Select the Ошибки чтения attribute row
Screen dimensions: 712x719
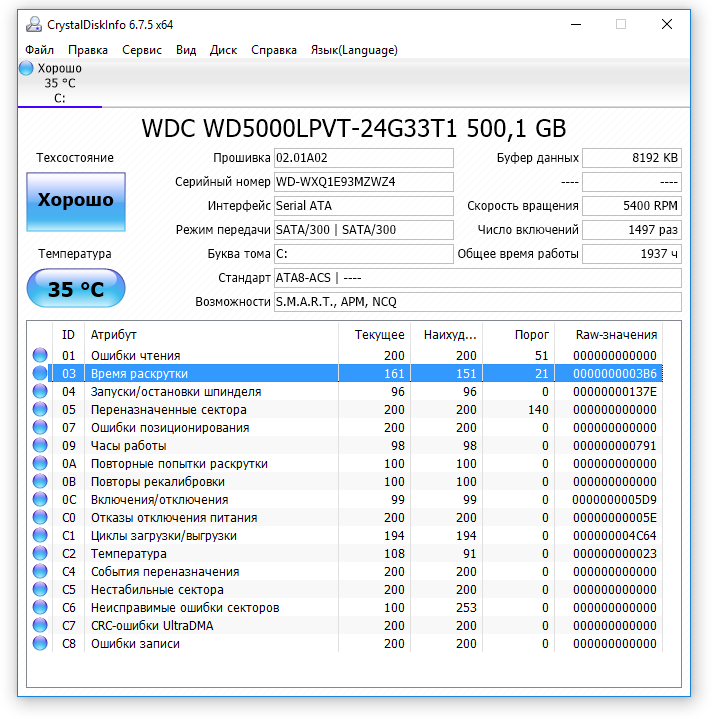(348, 355)
